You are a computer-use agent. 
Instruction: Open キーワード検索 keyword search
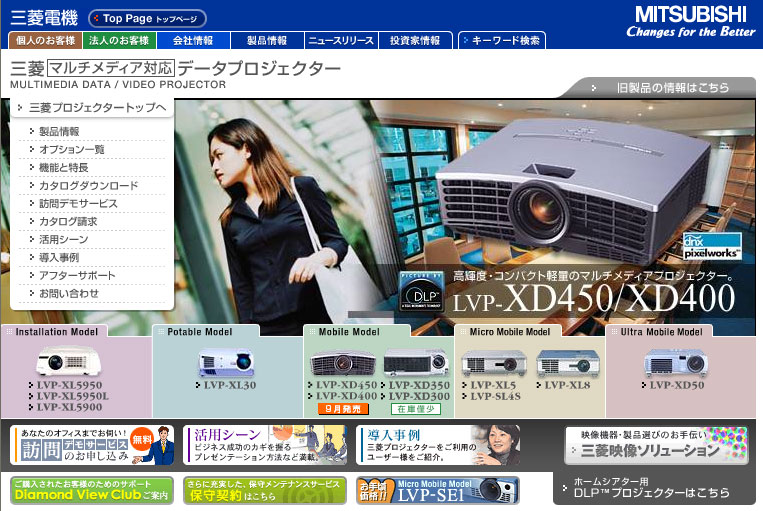coord(503,41)
